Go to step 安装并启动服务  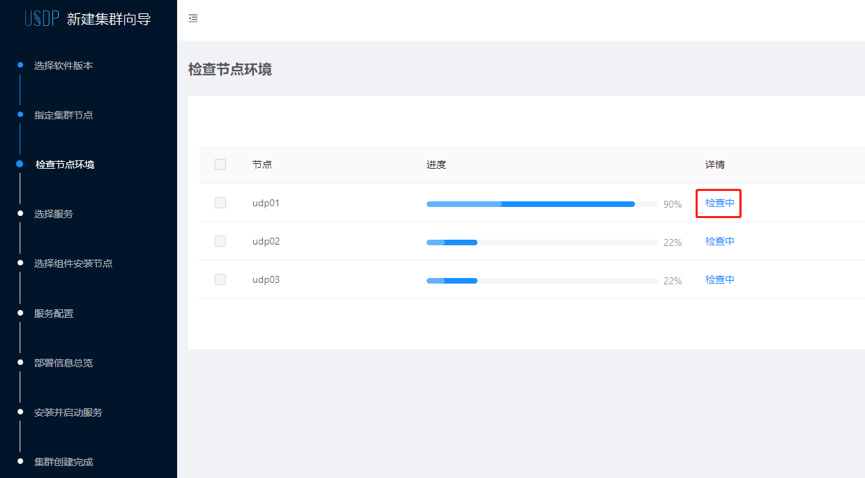click(x=68, y=412)
